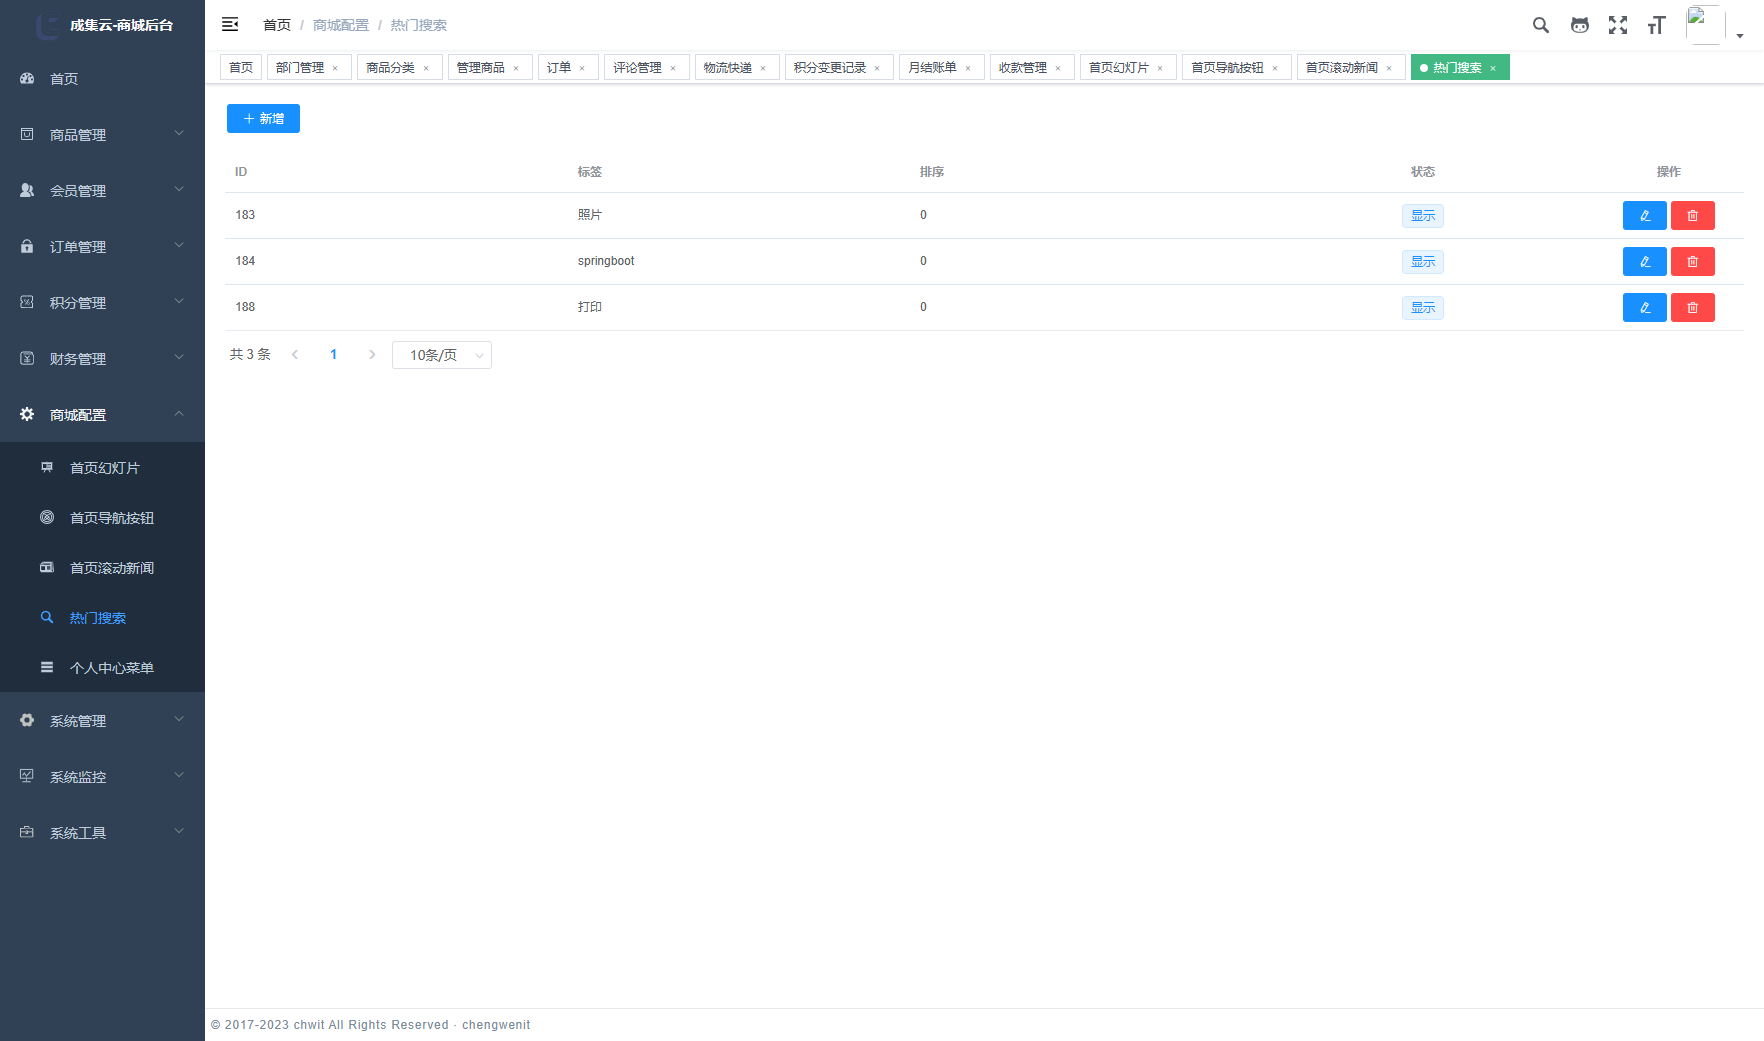Close the 首页幻灯片 tab

coord(1160,68)
